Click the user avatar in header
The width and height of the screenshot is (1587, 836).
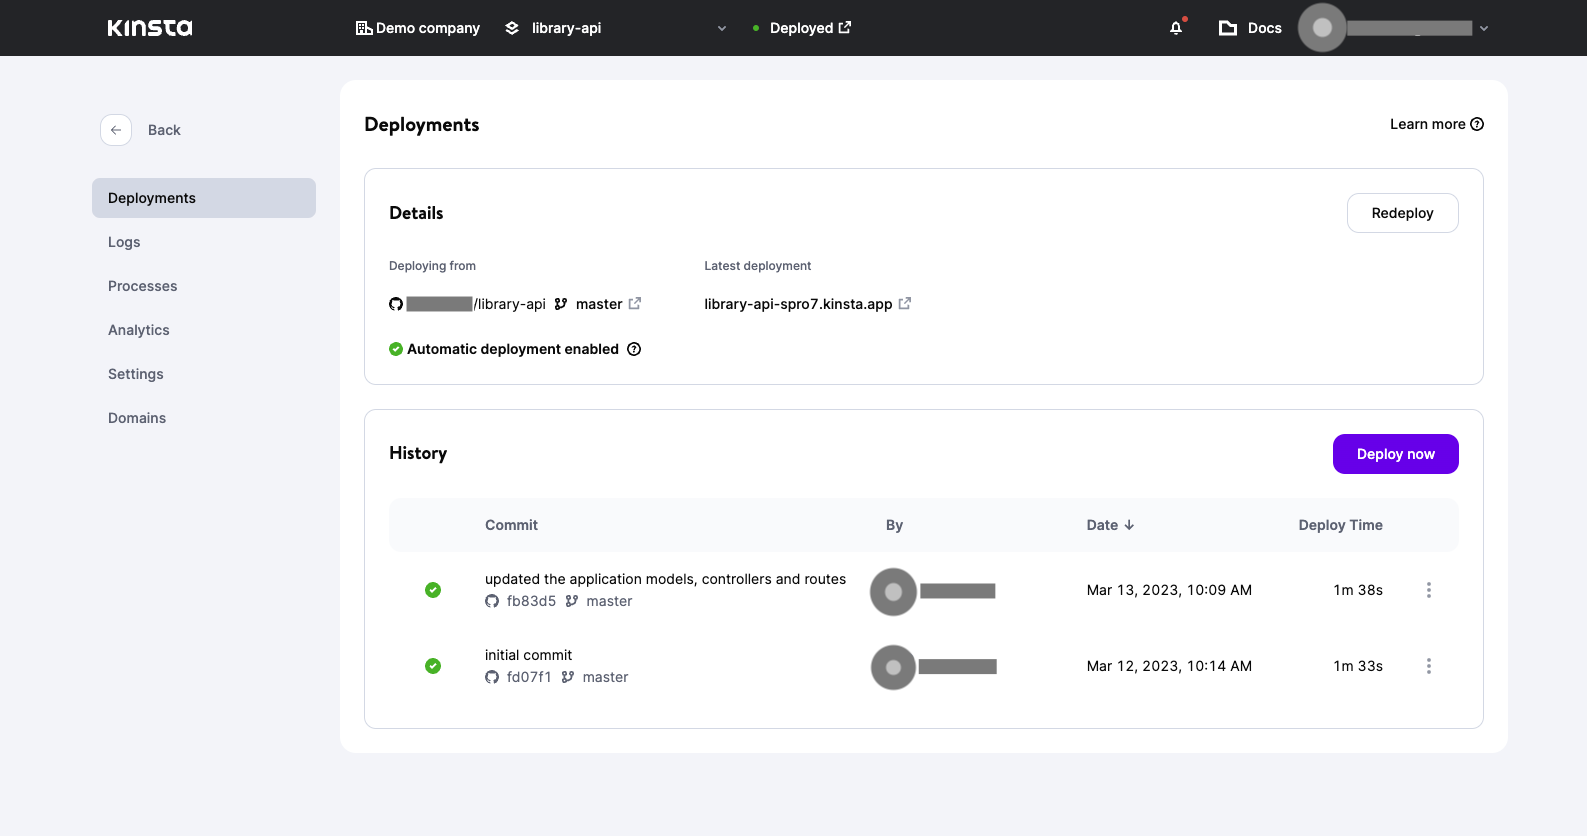point(1322,28)
